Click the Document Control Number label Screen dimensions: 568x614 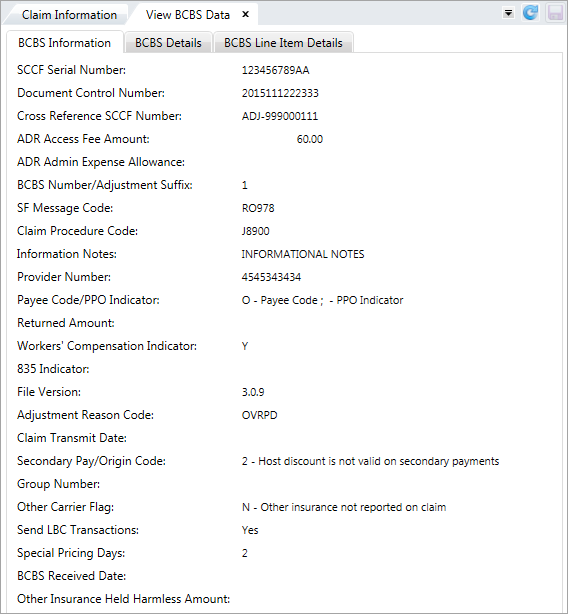tap(91, 93)
